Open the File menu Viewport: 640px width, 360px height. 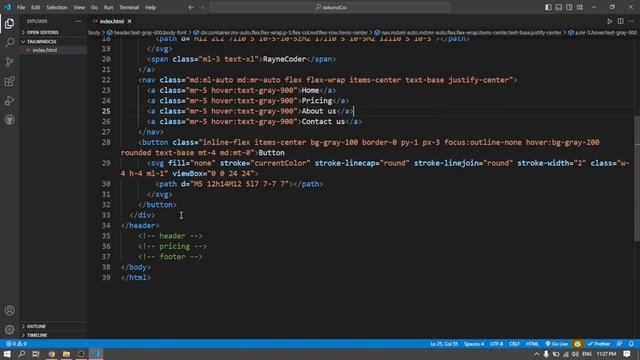[x=21, y=7]
